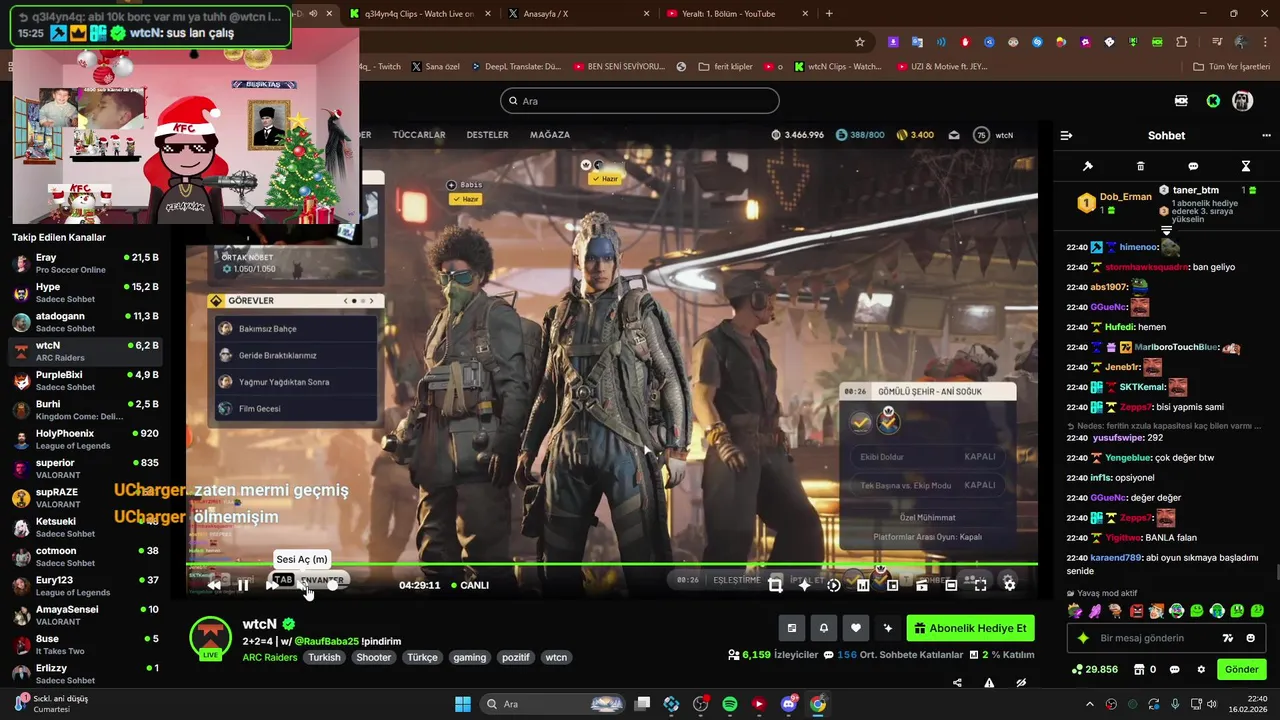
Task: Open Spotify from the taskbar
Action: (x=730, y=704)
